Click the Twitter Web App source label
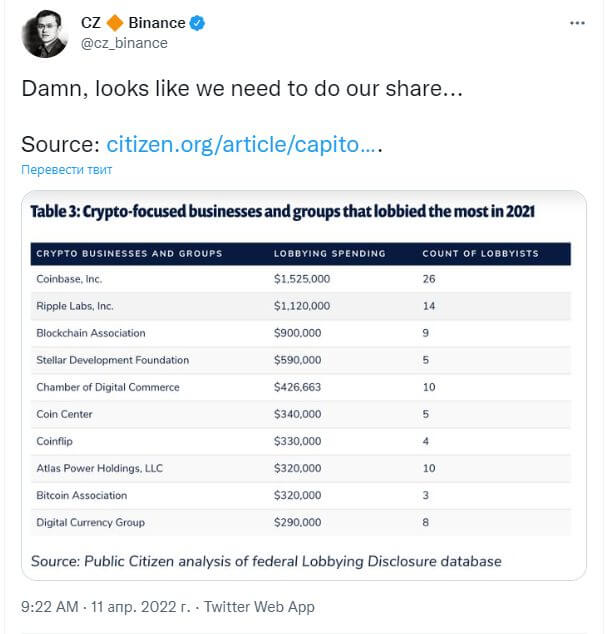 (259, 607)
